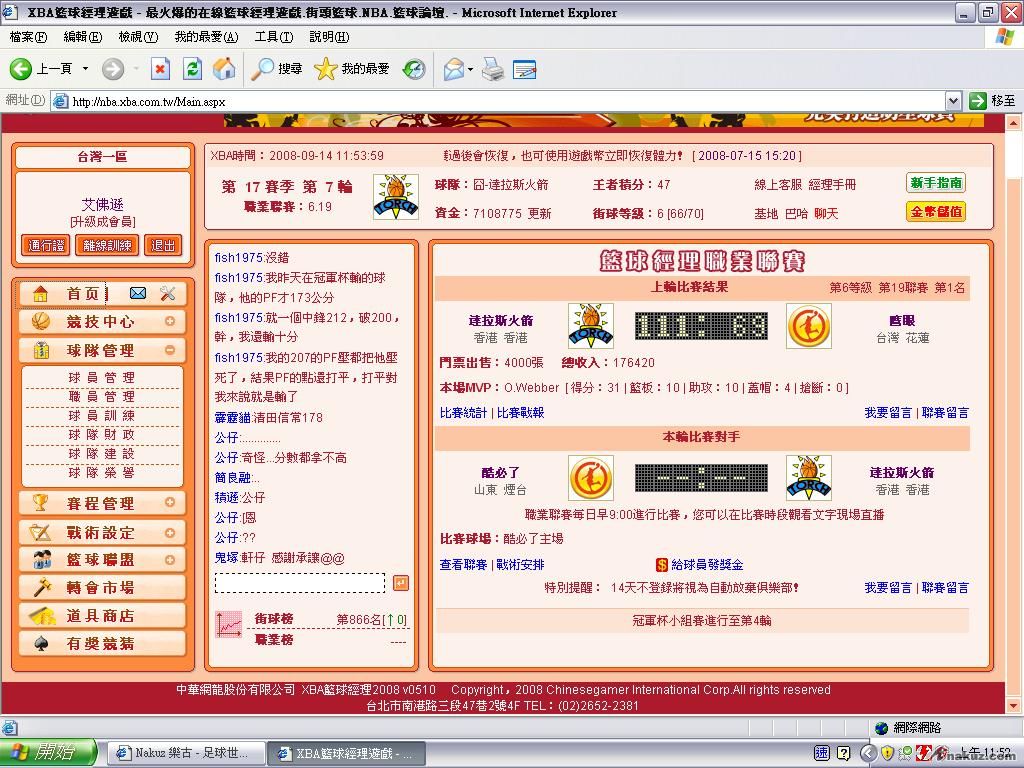This screenshot has height=768, width=1024.
Task: Click the Print toolbar icon
Action: 492,68
